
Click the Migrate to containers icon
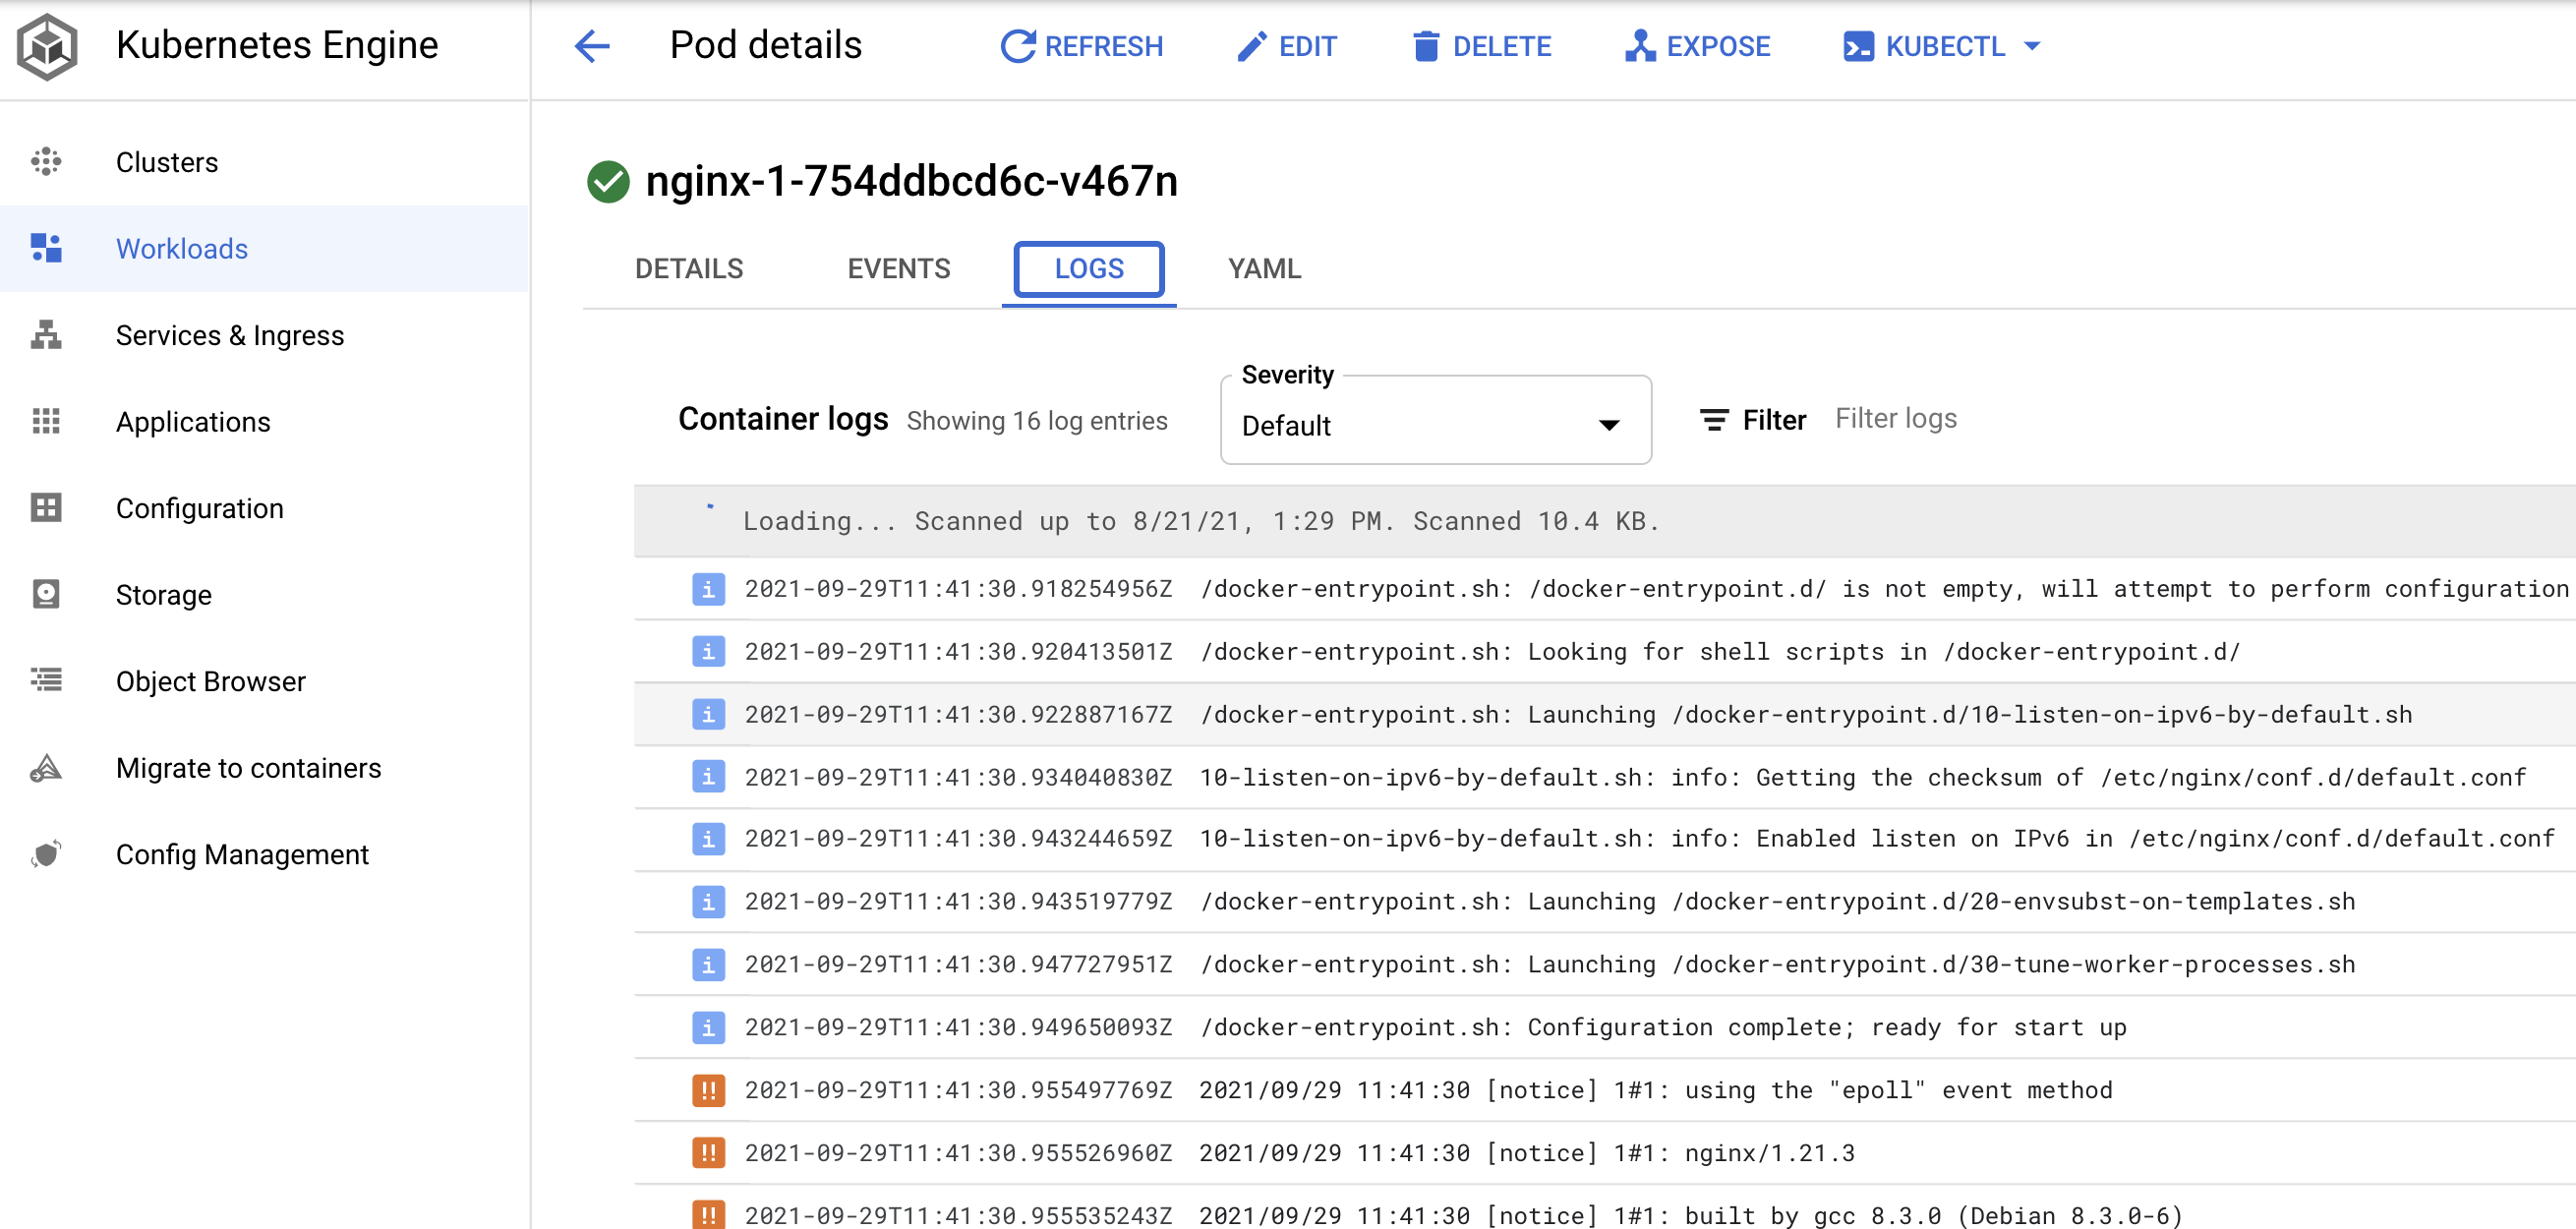pos(46,767)
